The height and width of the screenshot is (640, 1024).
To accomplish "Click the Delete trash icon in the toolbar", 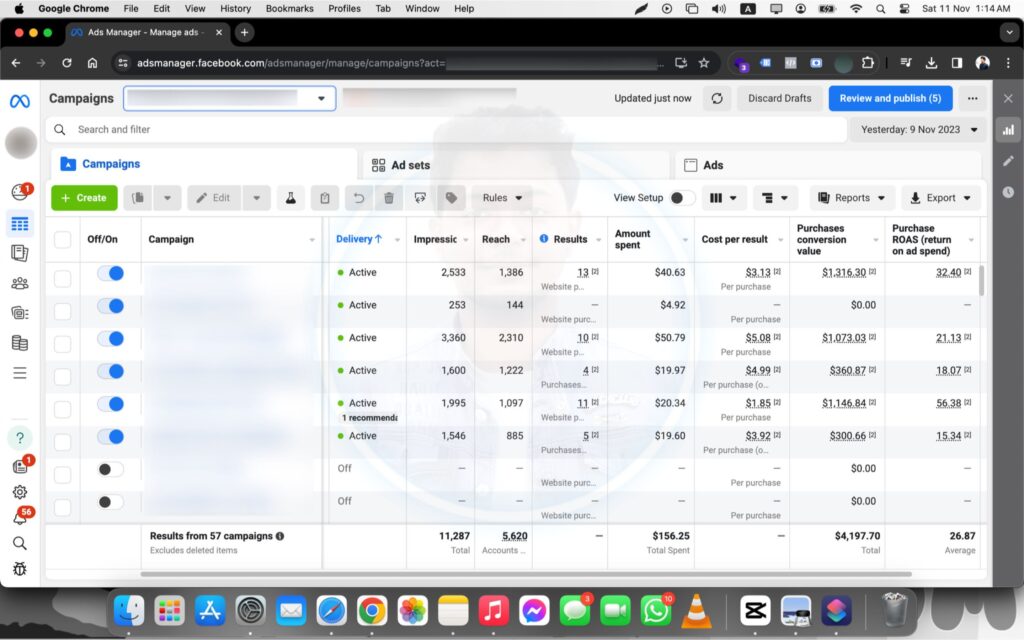I will (389, 198).
